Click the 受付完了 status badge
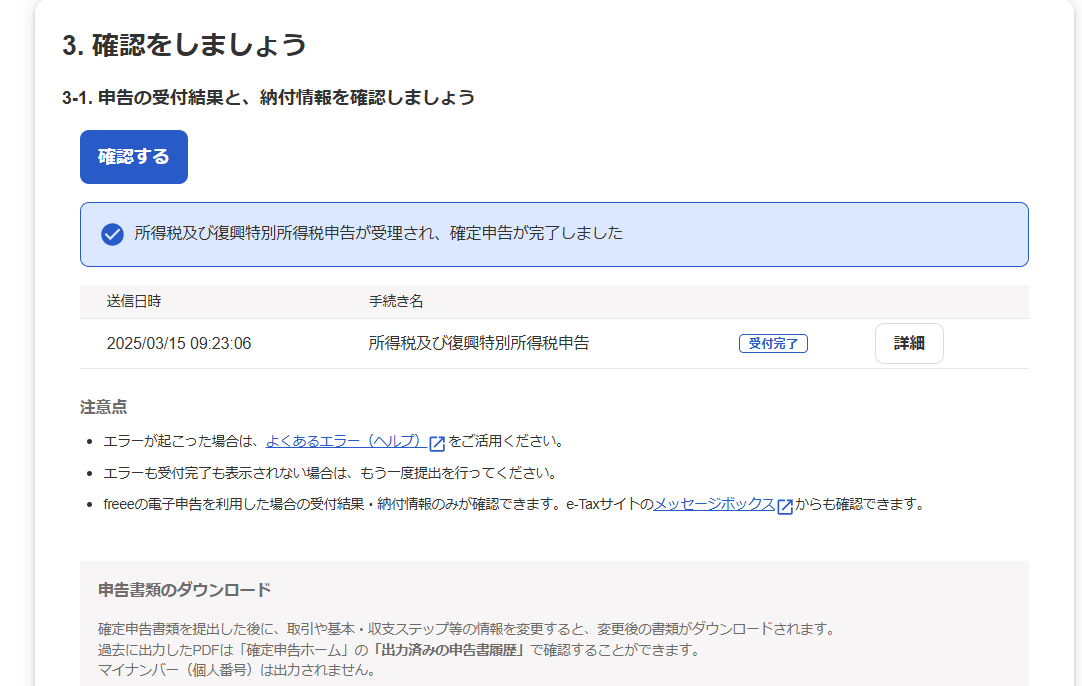 pyautogui.click(x=773, y=343)
